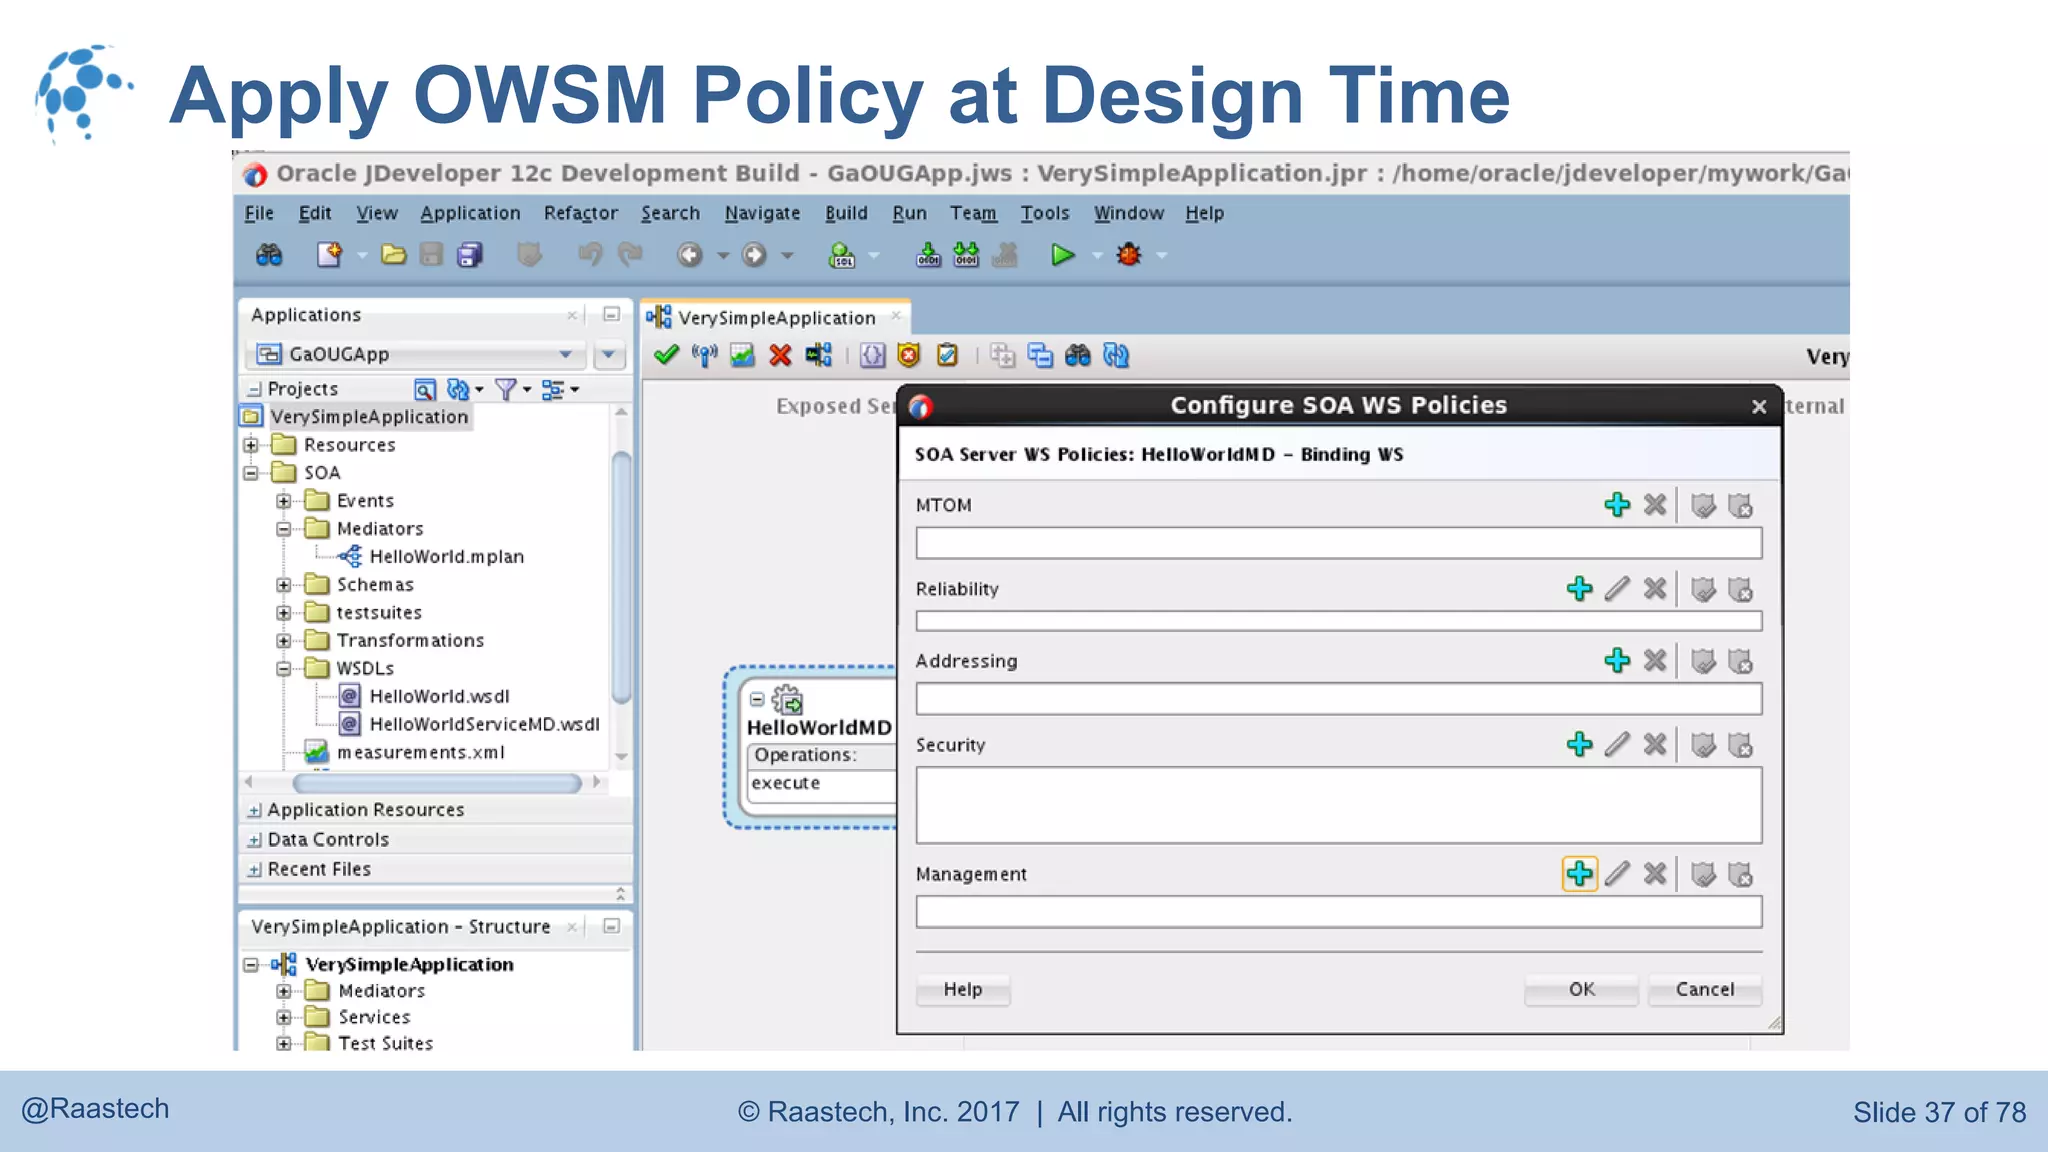Select measurements.xml file
Image resolution: width=2048 pixels, height=1152 pixels.
tap(420, 753)
